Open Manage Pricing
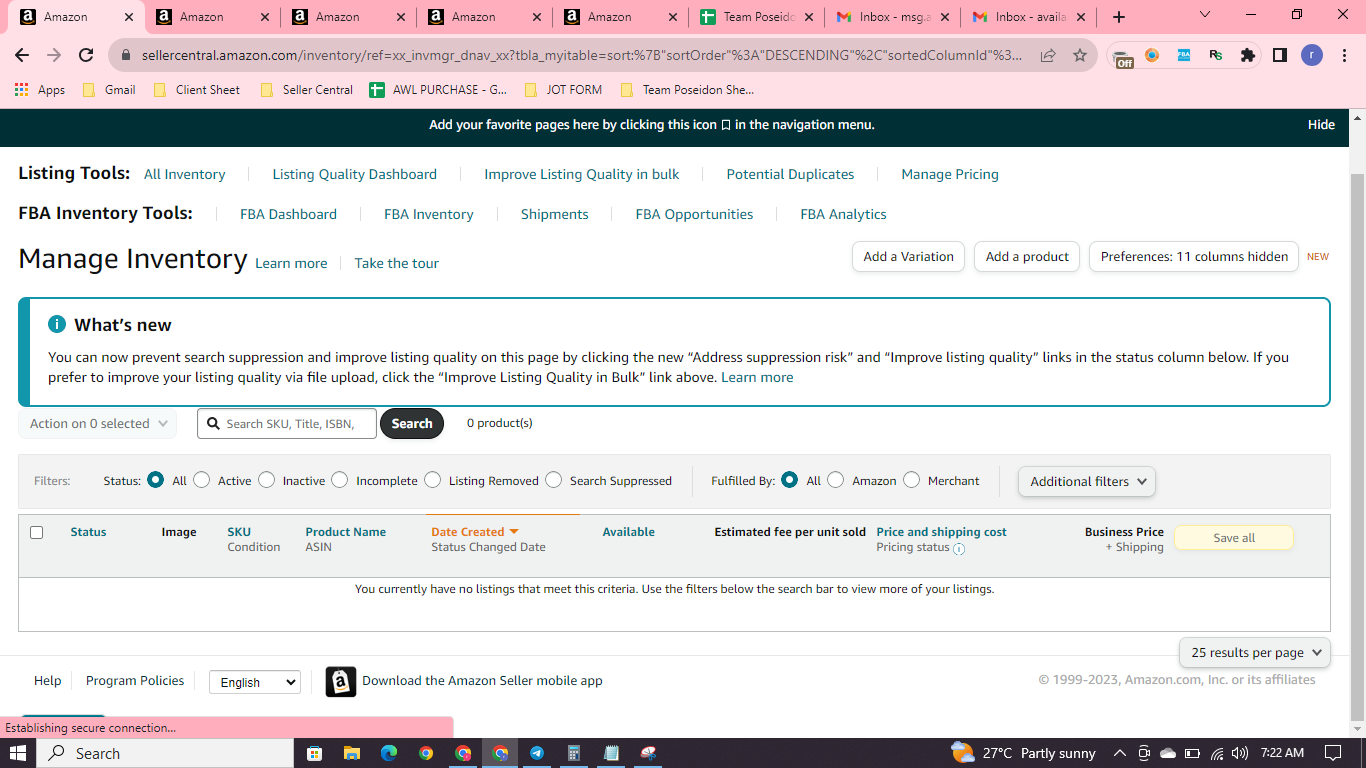 (x=950, y=174)
